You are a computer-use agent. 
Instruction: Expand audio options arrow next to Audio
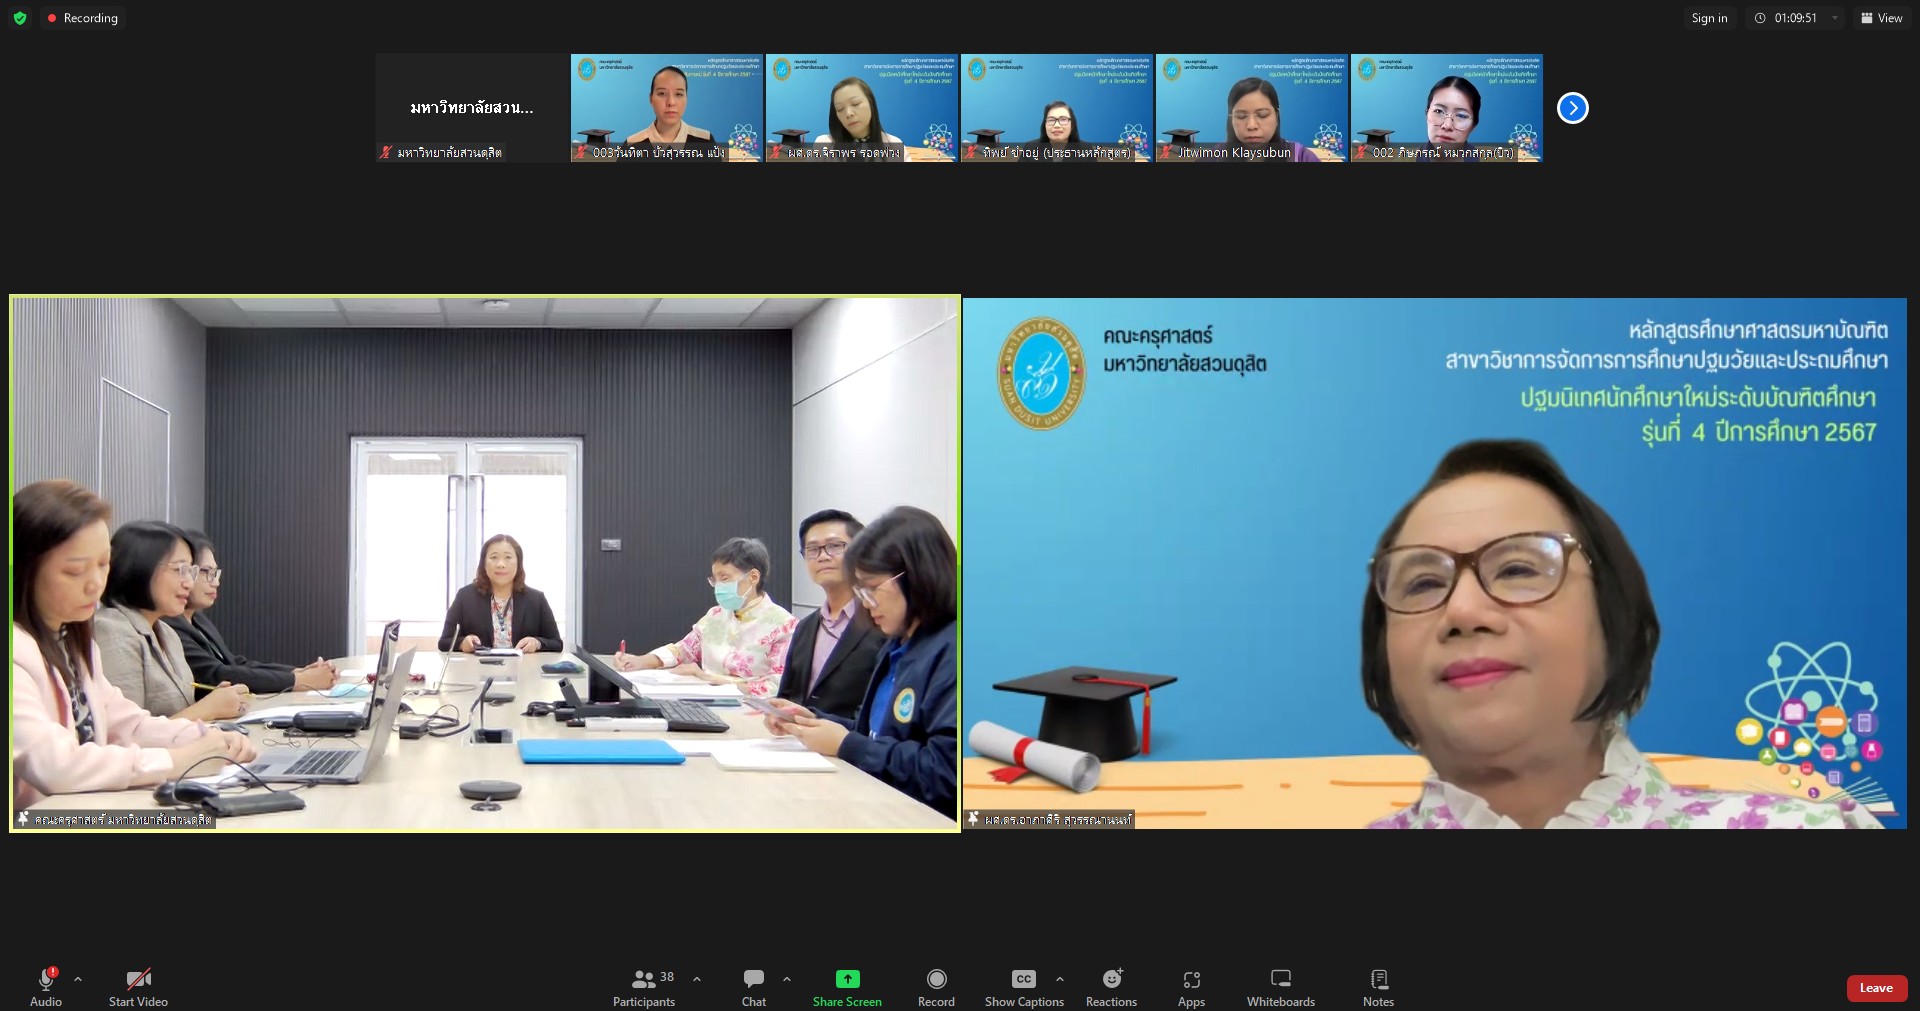point(78,979)
